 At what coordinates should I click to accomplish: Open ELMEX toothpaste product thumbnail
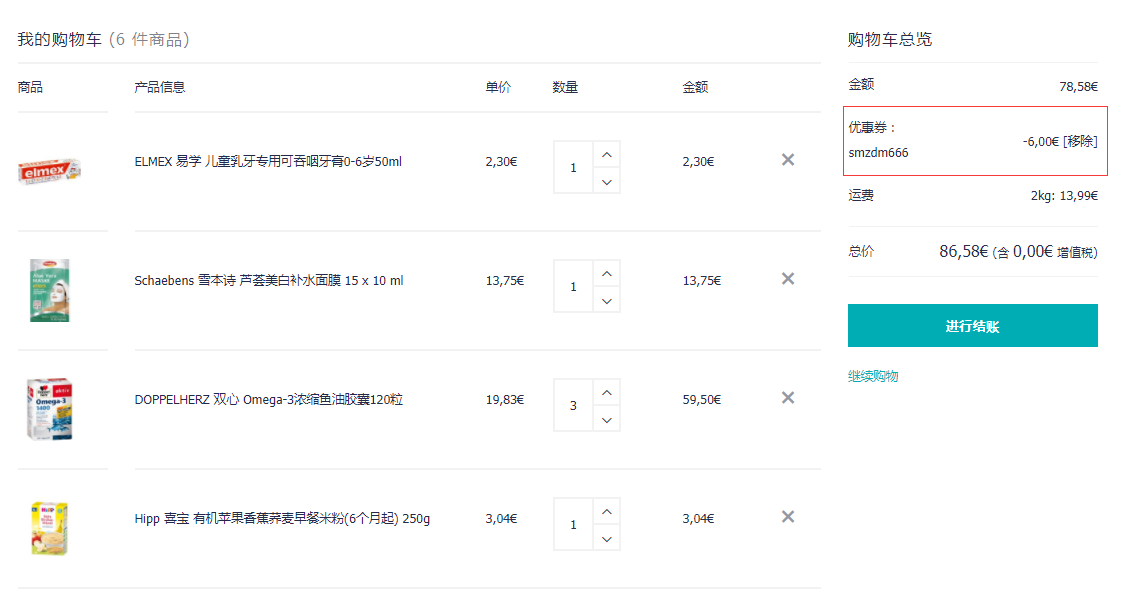click(x=49, y=171)
